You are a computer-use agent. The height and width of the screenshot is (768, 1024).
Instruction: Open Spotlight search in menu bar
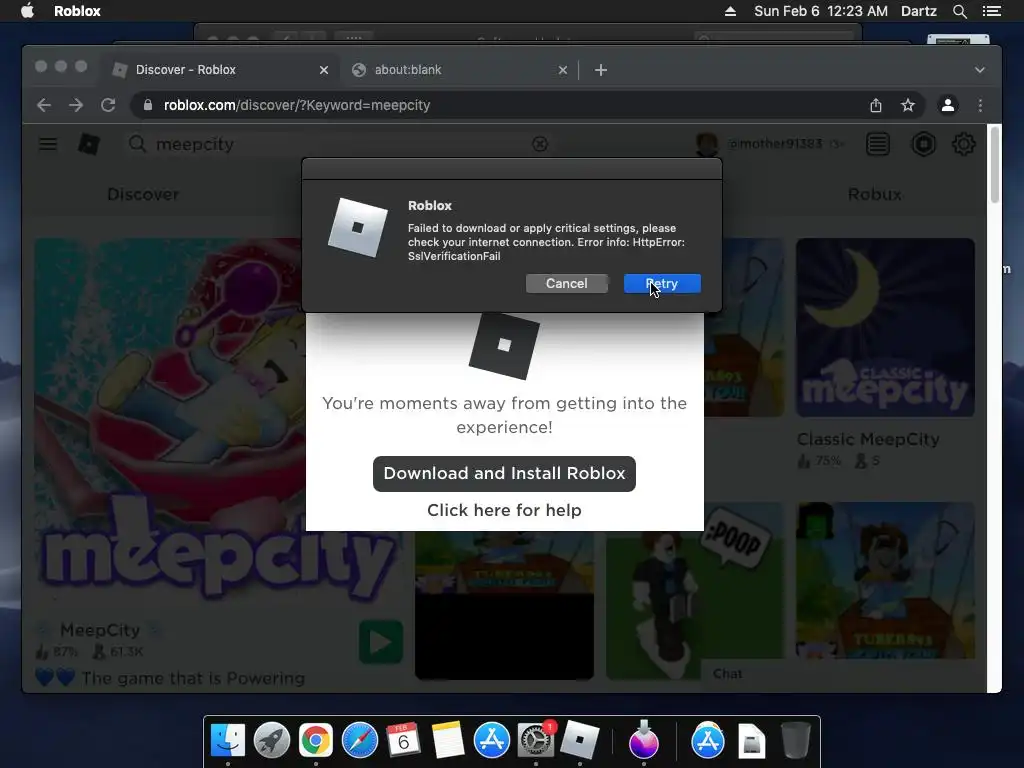[x=959, y=11]
